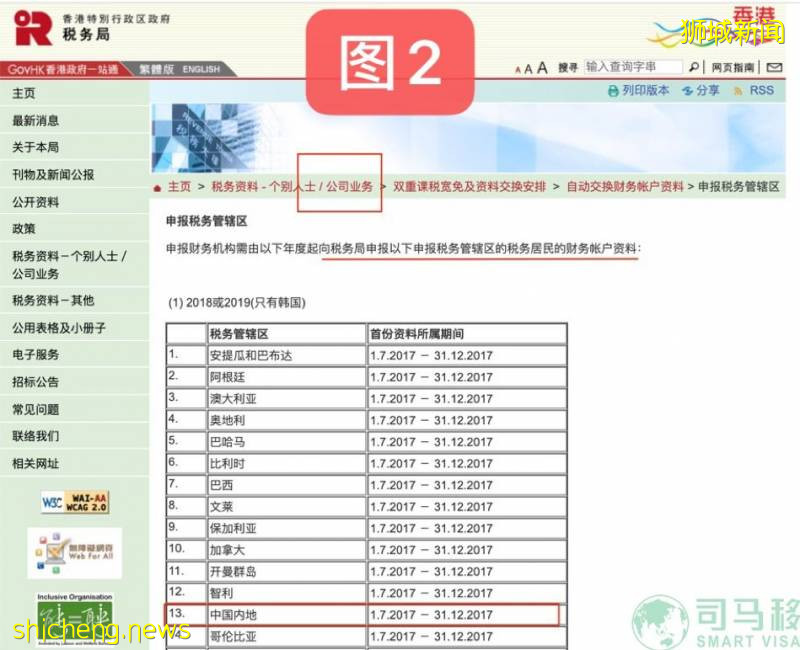Click the 列印版本 printer icon
Viewport: 800px width, 650px height.
(614, 90)
